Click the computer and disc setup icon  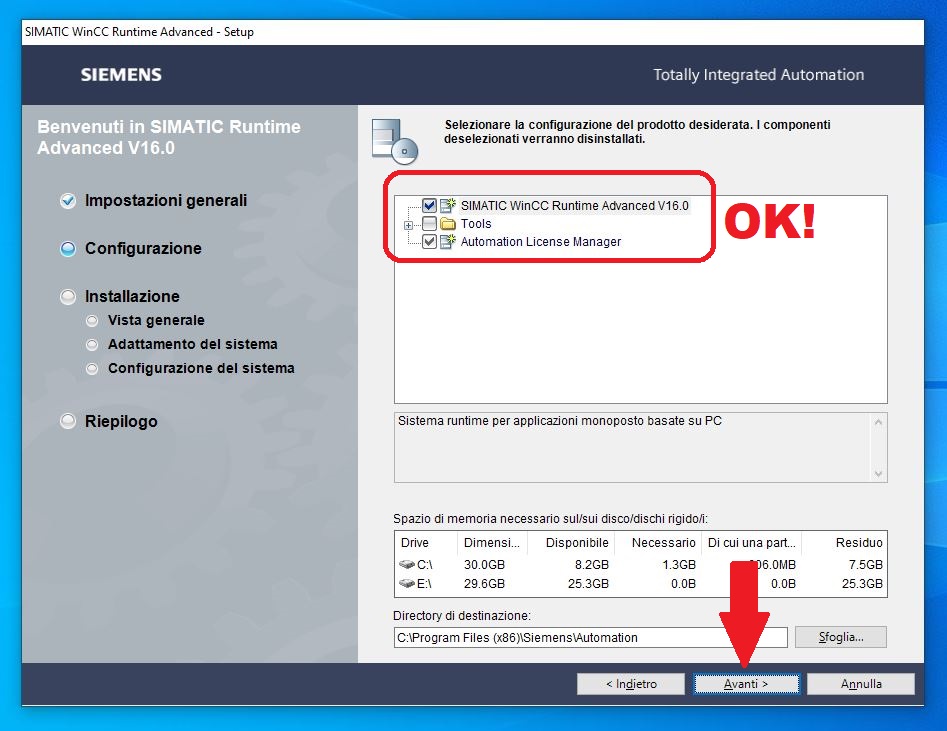(395, 141)
